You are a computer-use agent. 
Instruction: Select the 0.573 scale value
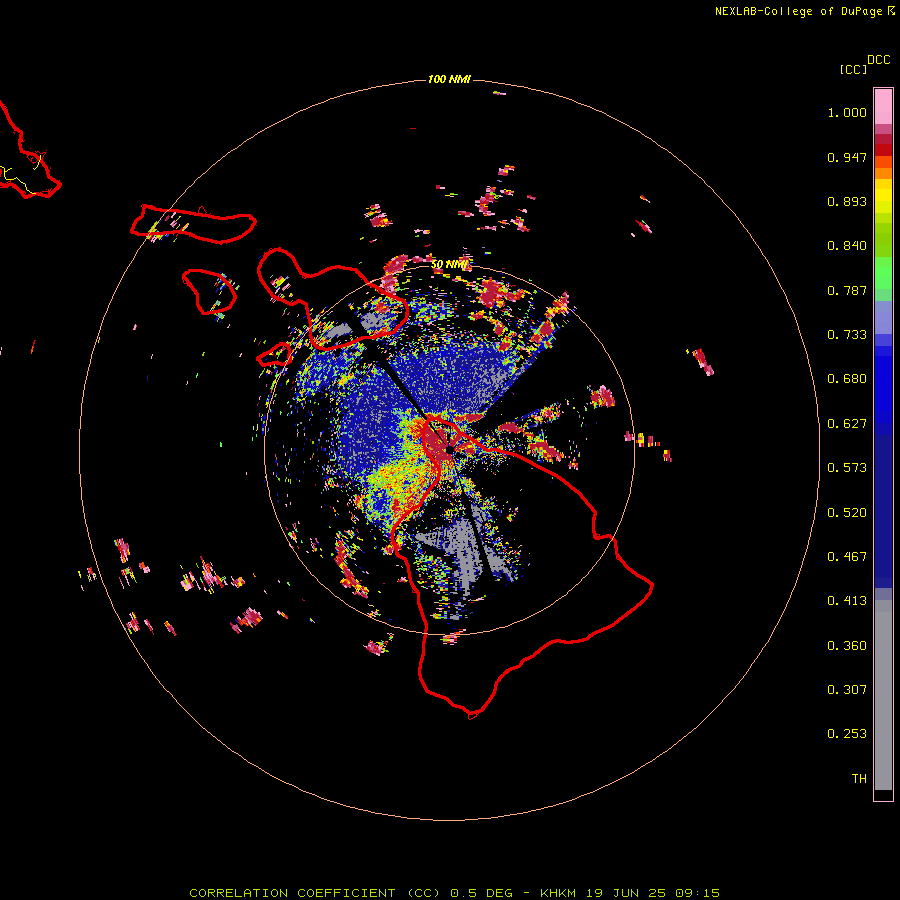pos(847,468)
